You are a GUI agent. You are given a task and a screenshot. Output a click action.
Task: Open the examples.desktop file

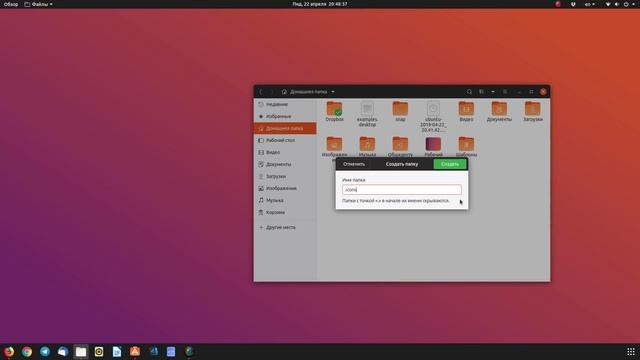(367, 109)
